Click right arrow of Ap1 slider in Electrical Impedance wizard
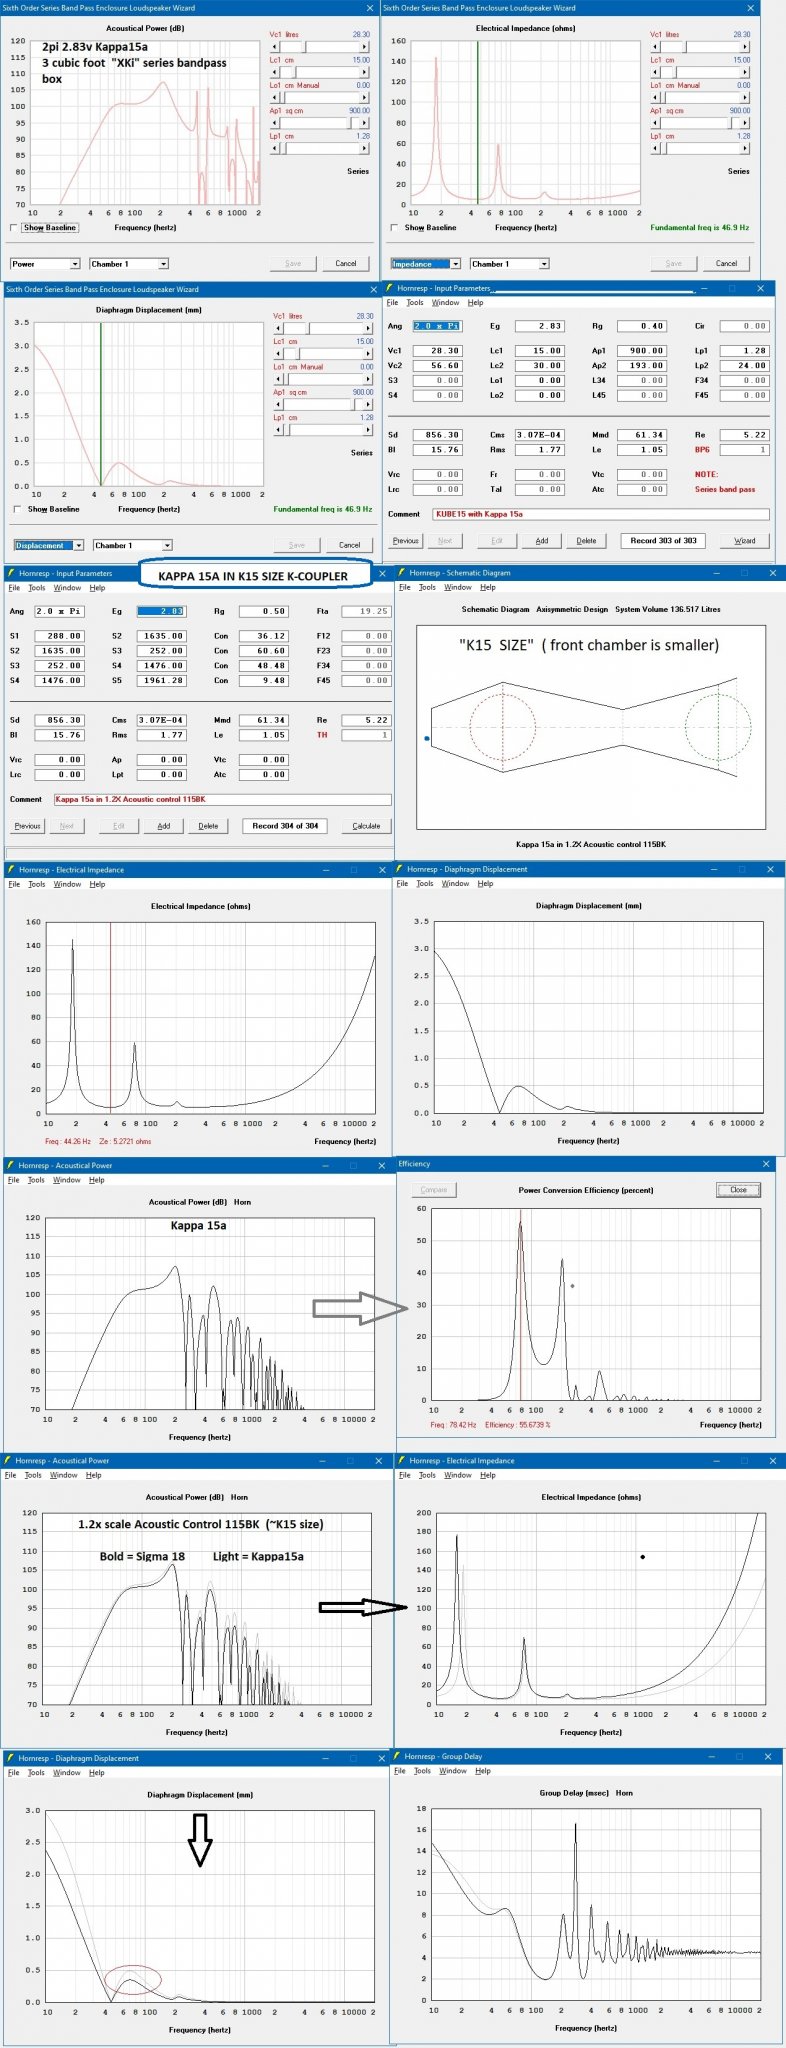The width and height of the screenshot is (786, 2048). [746, 123]
